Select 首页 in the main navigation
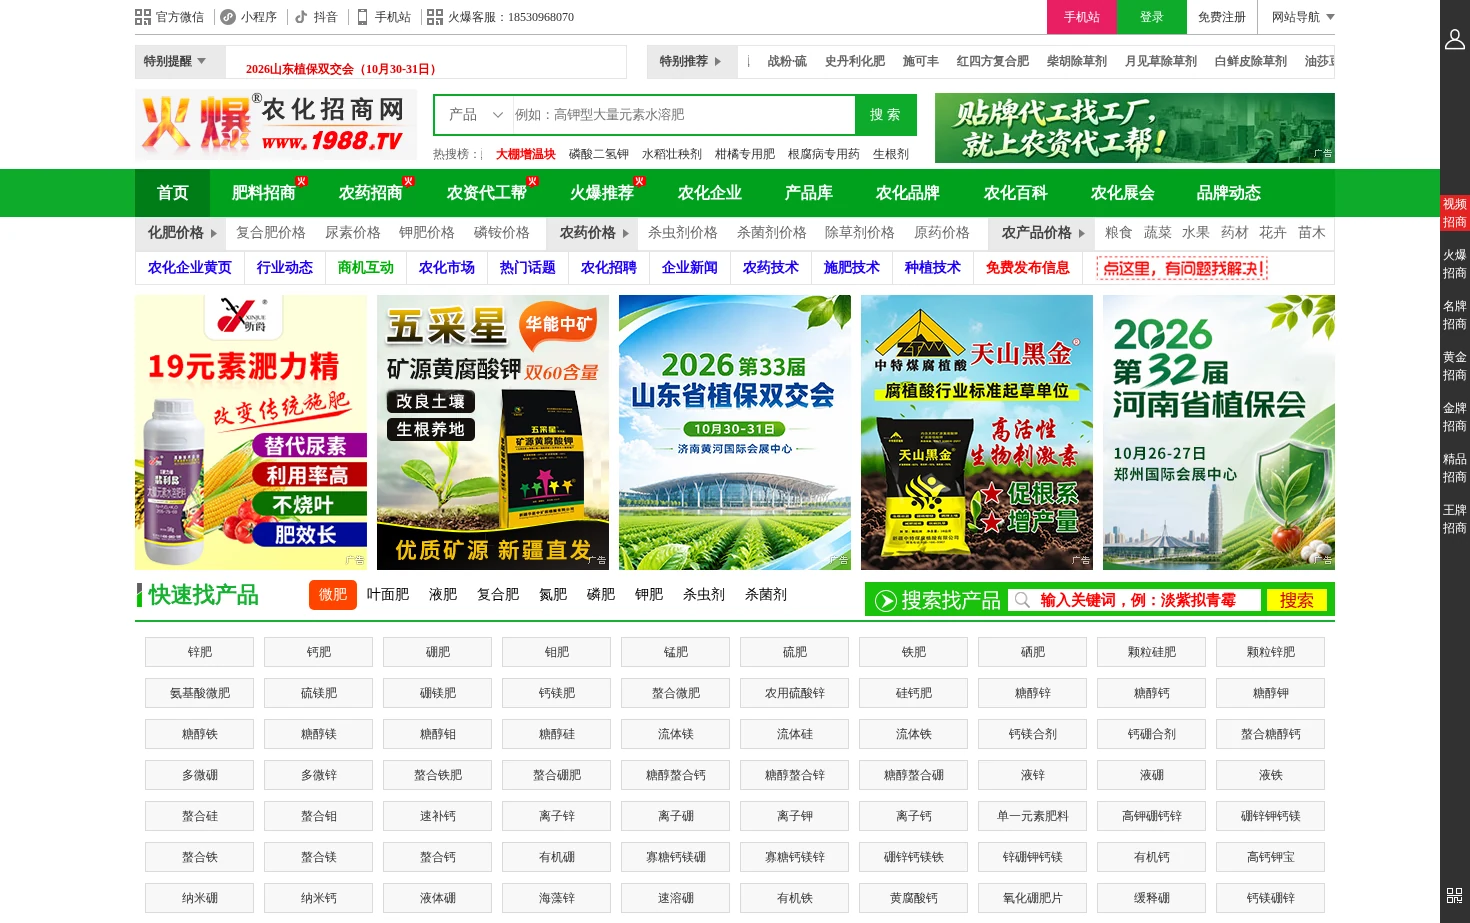The image size is (1470, 923). [173, 193]
